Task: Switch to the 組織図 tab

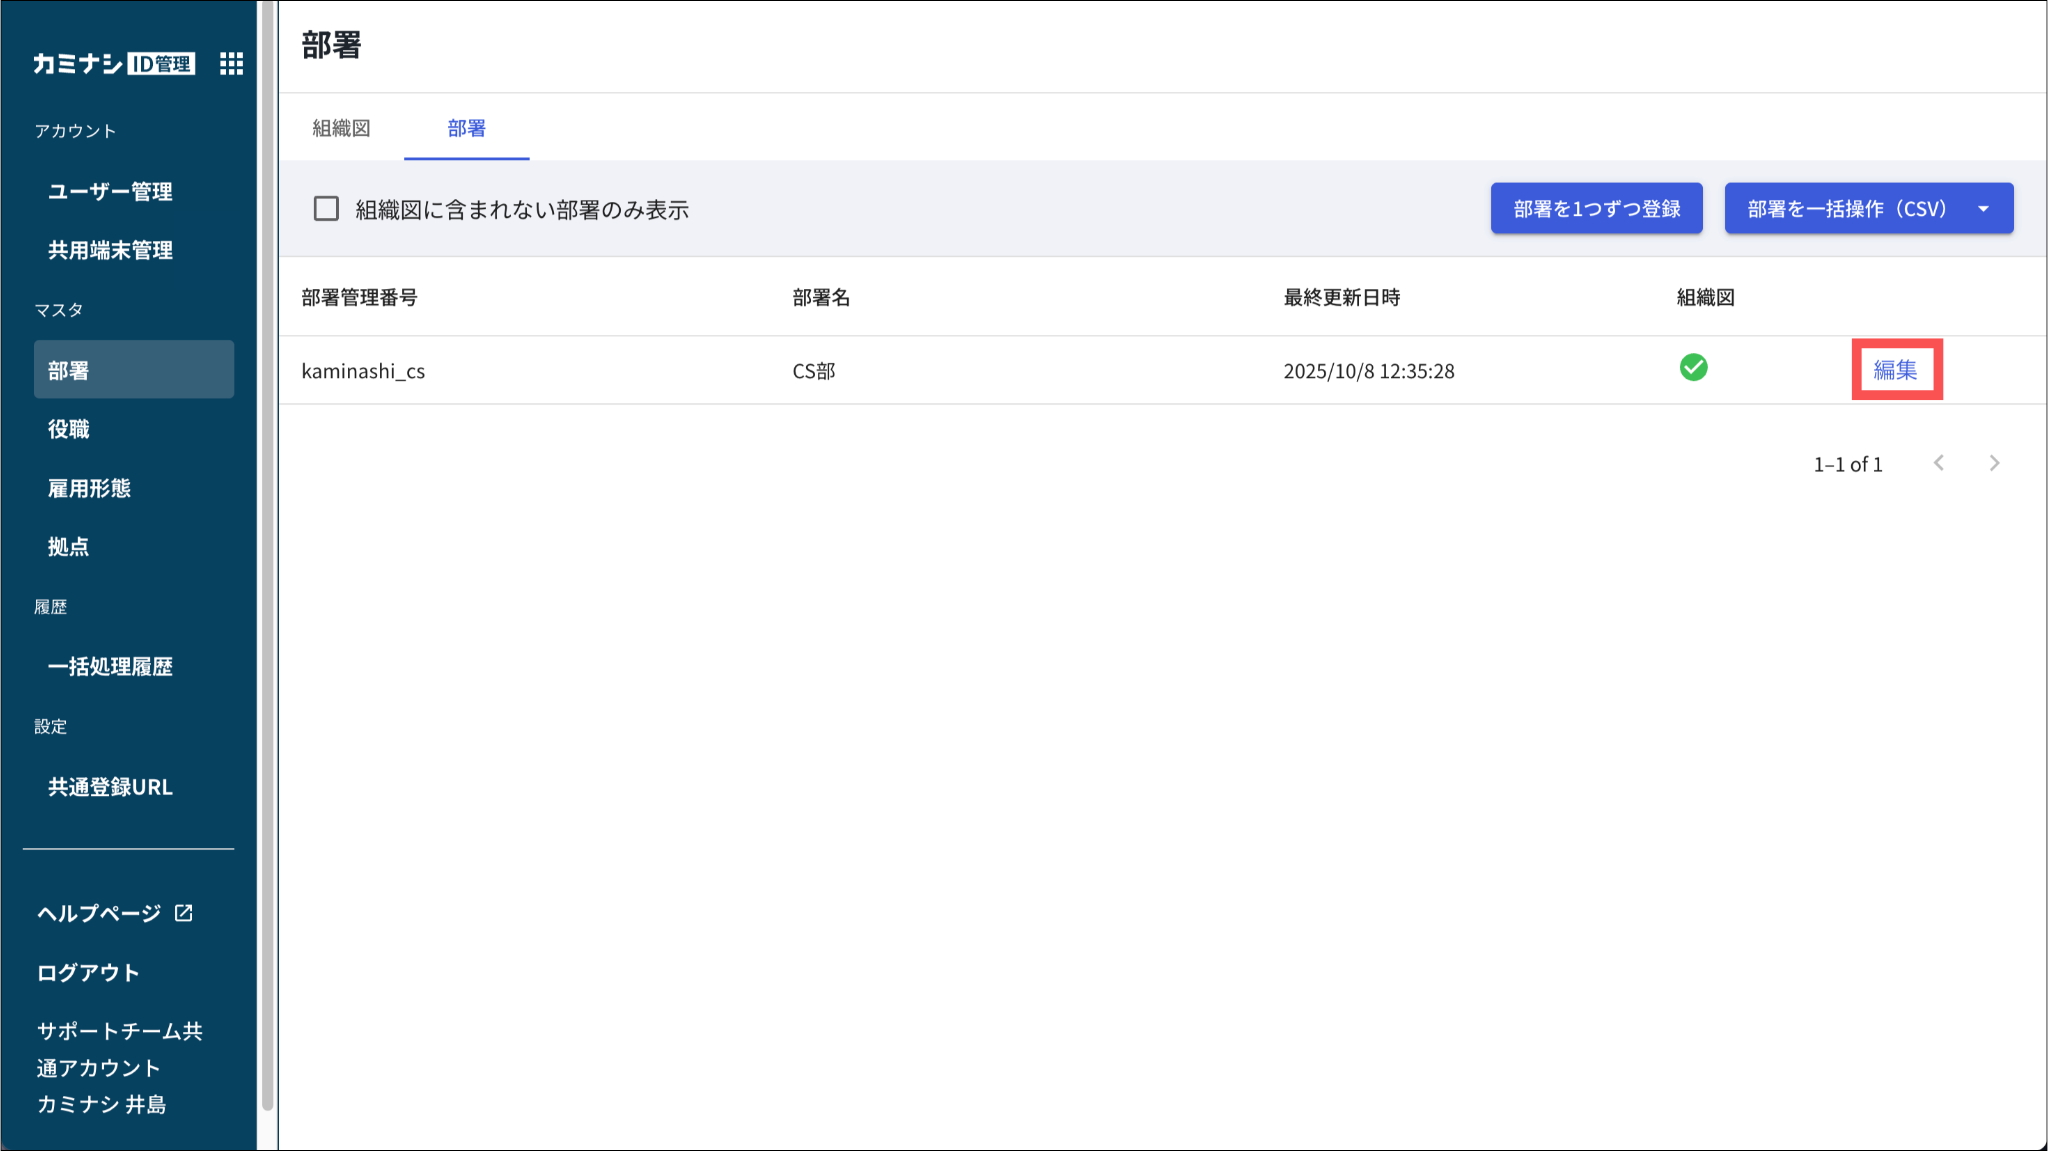Action: click(341, 128)
